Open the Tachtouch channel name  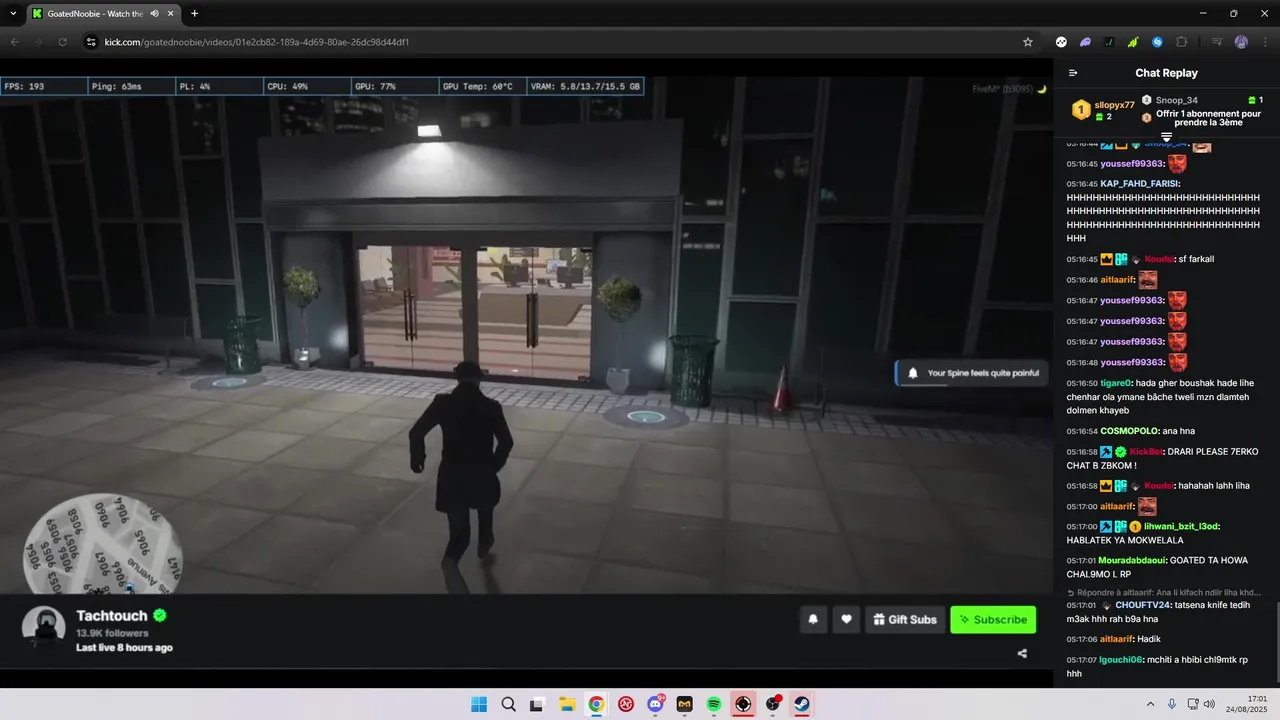coord(111,616)
